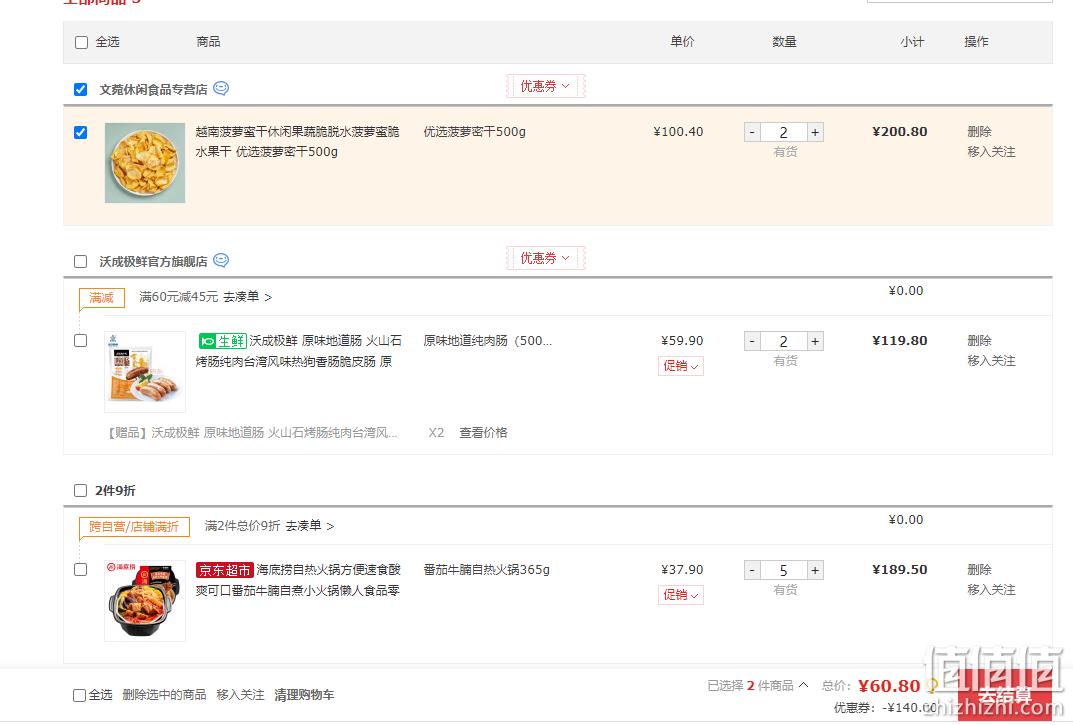Viewport: 1073px width, 725px height.
Task: Click the quantity field of 海底捞自热火锅
Action: [784, 570]
